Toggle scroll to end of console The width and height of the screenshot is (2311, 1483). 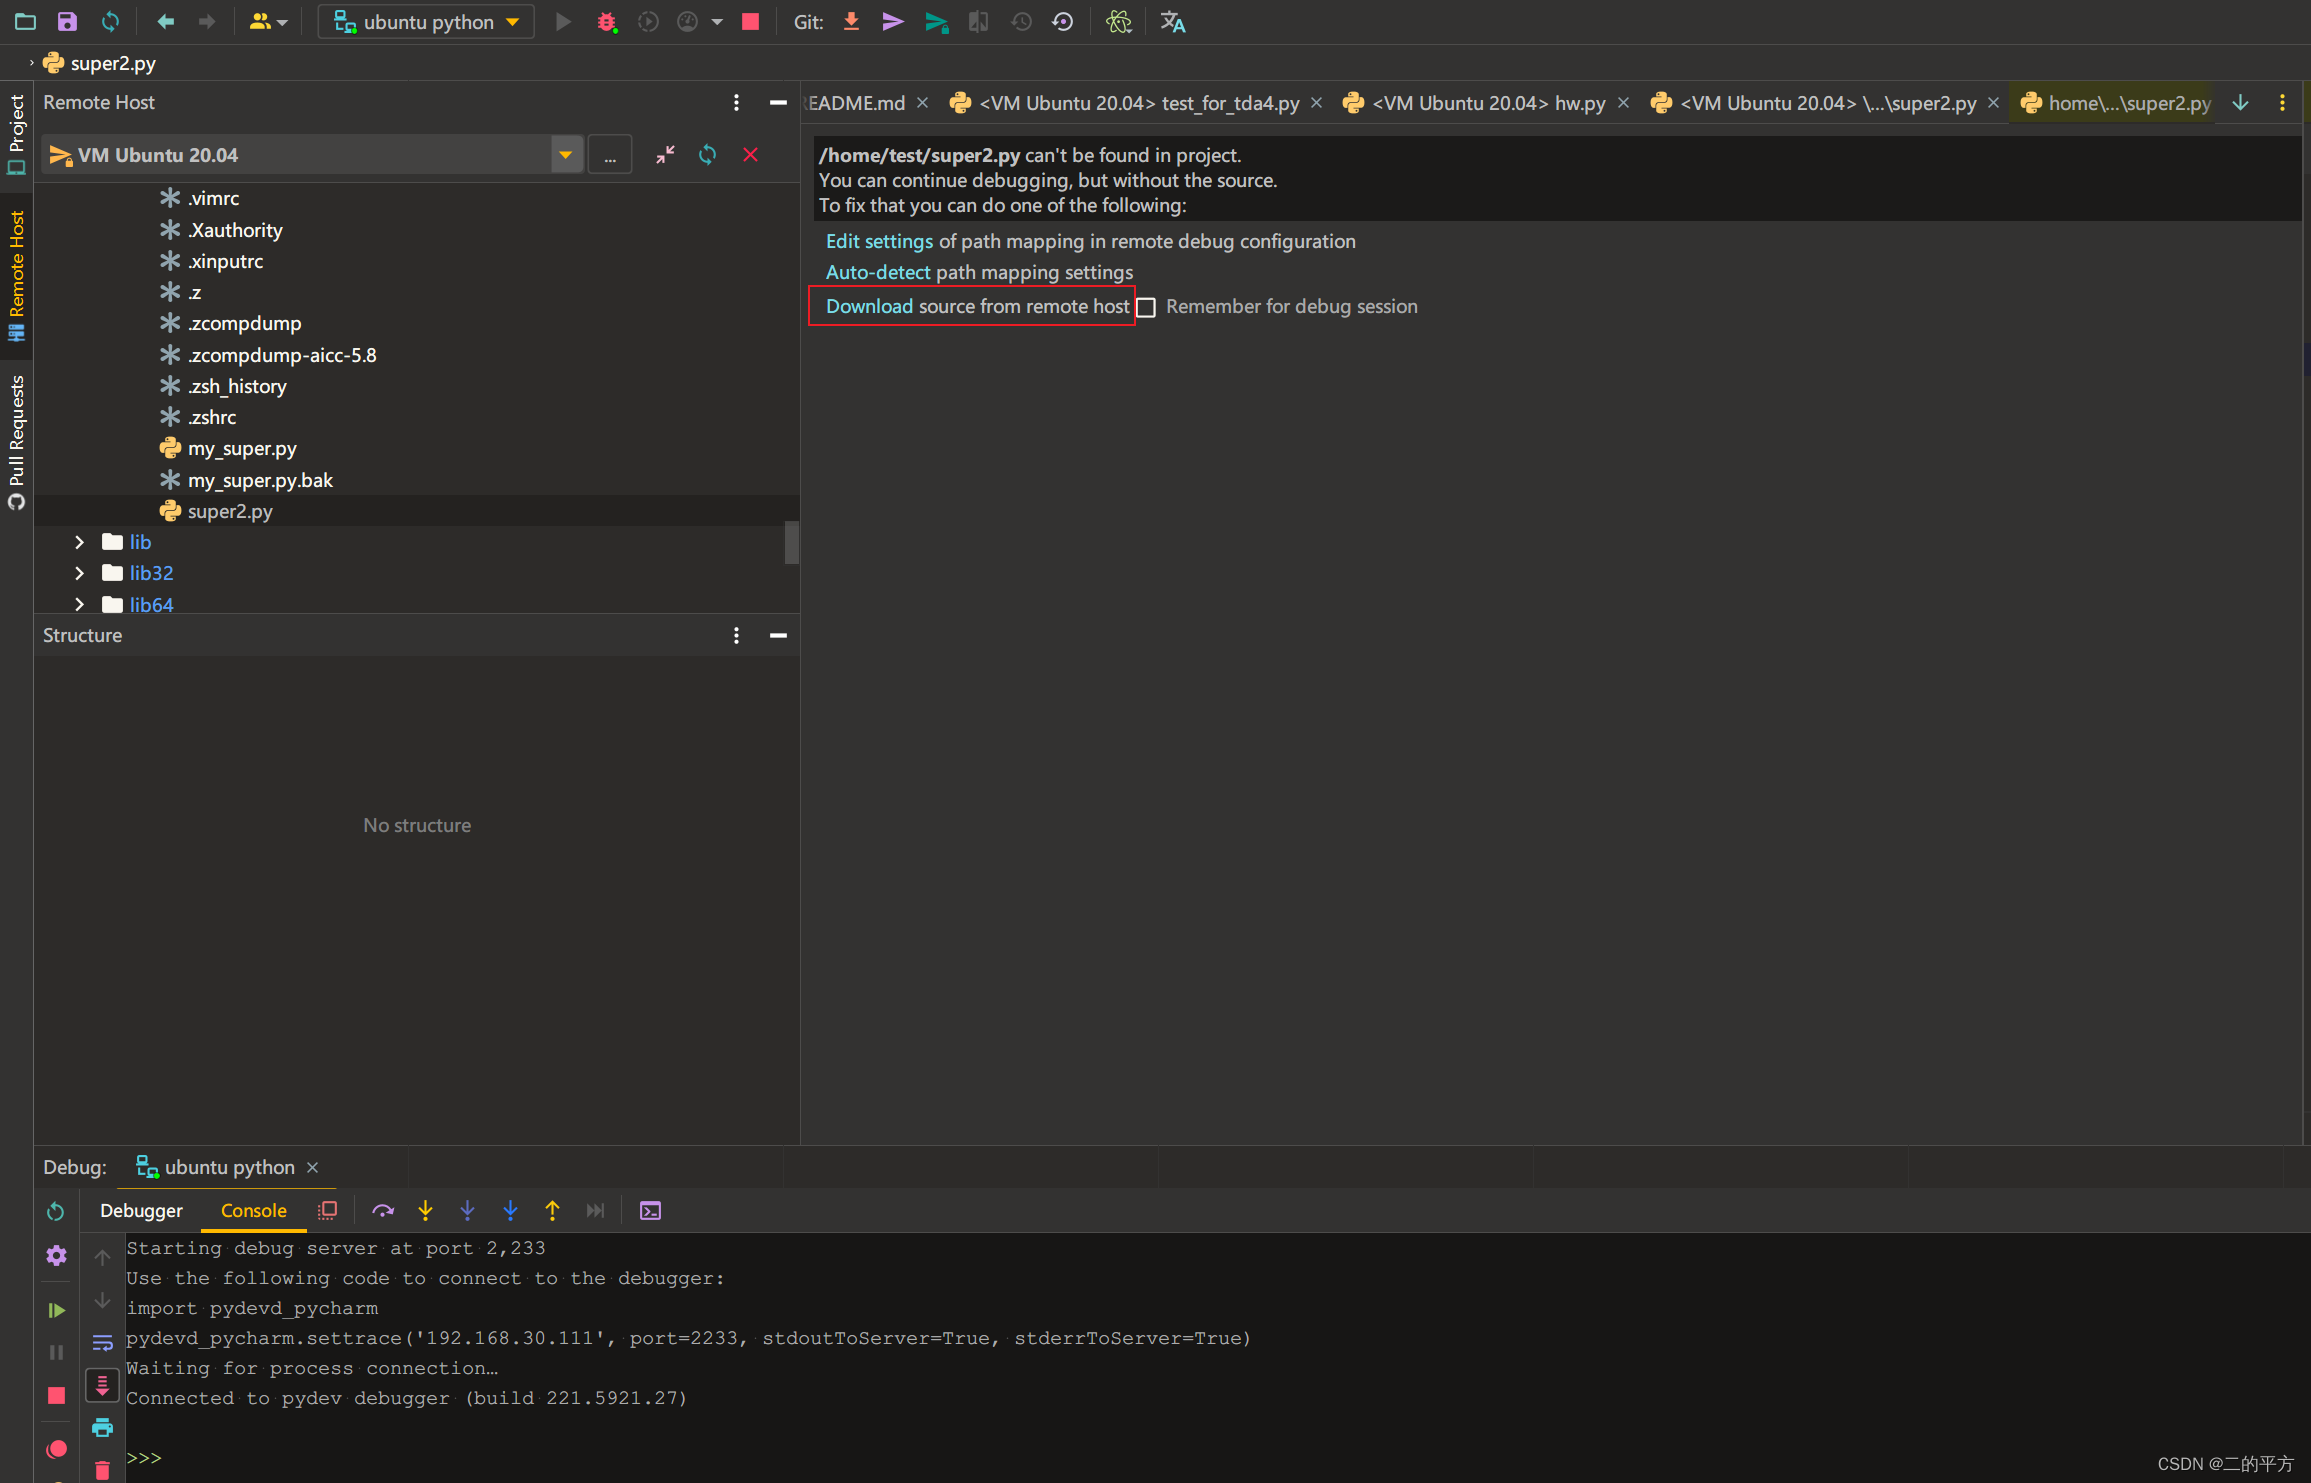pyautogui.click(x=102, y=1385)
